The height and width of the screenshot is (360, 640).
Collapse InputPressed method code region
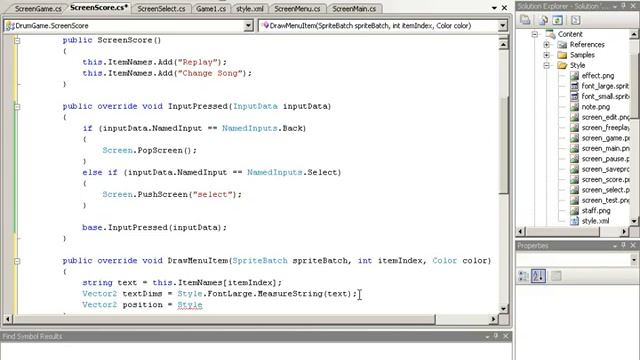click(17, 107)
